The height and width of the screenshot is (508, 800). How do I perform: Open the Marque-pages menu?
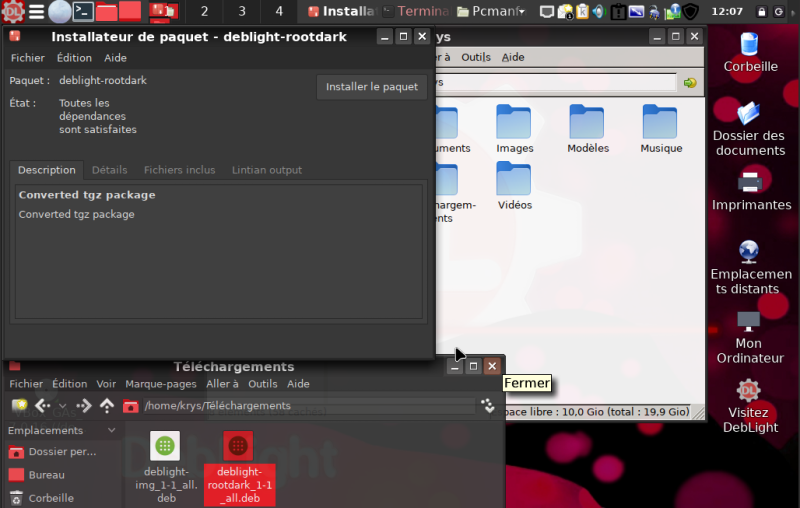point(160,384)
